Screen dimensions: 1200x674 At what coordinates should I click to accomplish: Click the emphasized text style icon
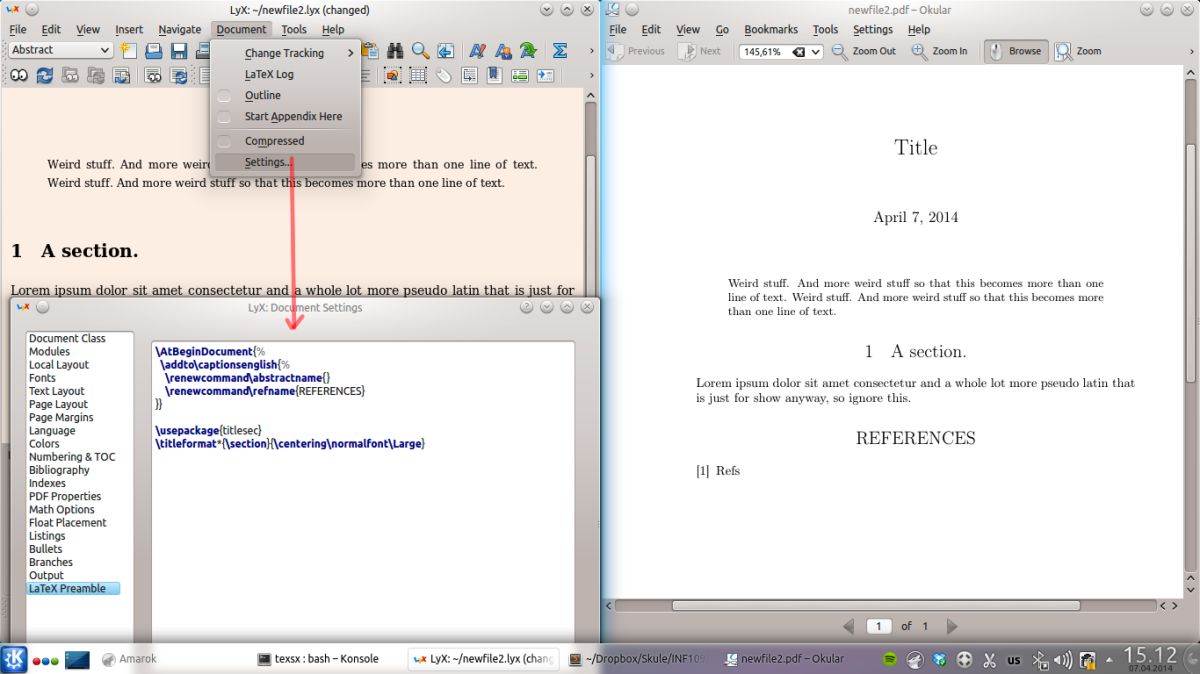click(478, 50)
